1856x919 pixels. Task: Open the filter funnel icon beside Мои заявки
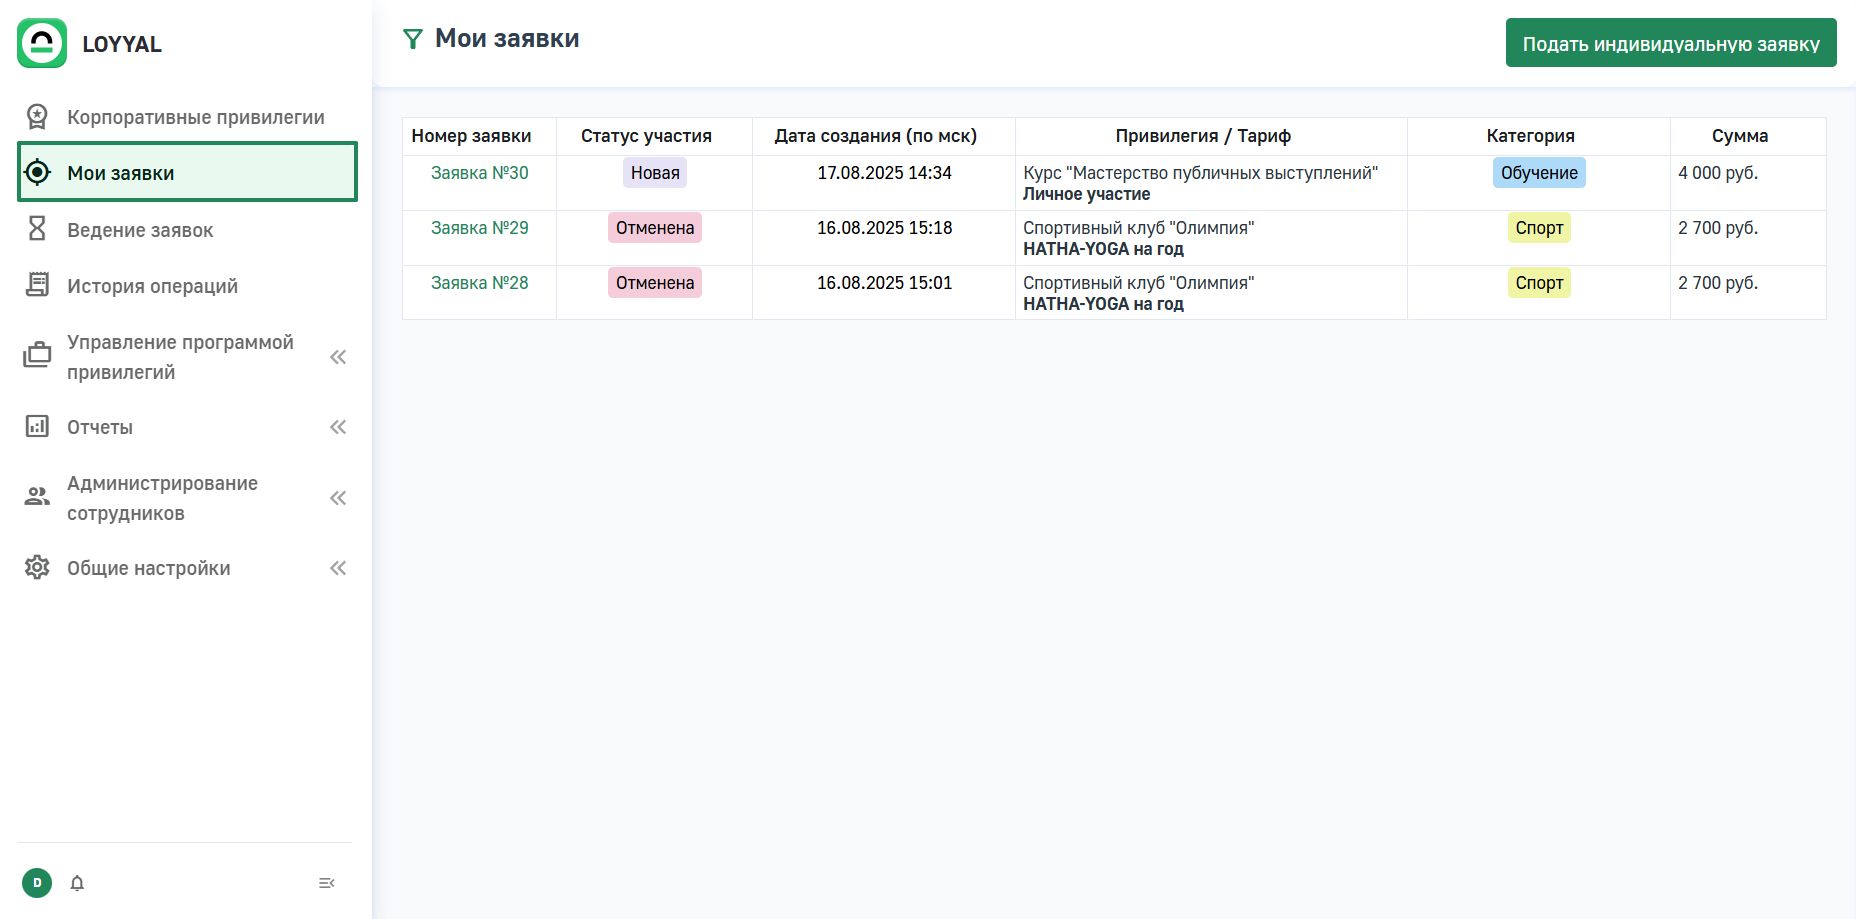pos(412,39)
